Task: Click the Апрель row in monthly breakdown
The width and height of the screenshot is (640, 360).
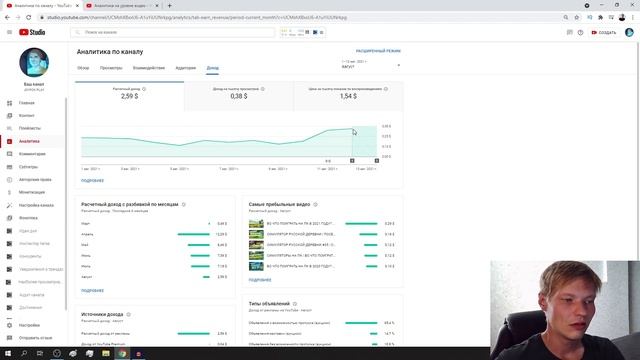Action: pos(154,234)
